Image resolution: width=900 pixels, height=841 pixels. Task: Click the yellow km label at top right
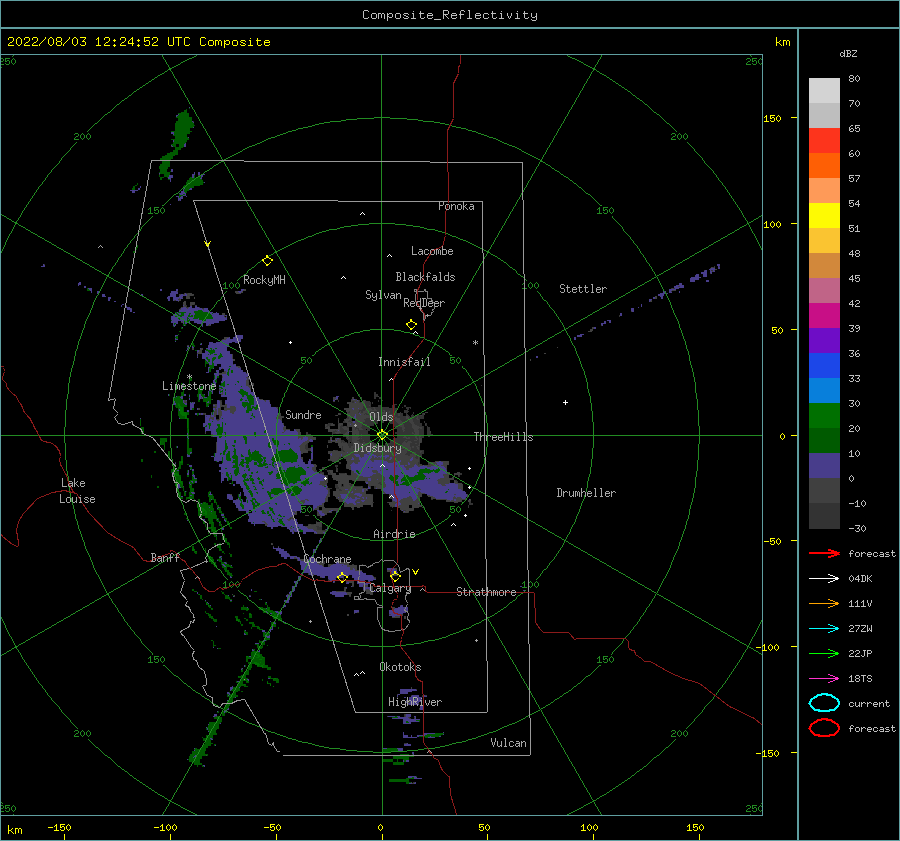coord(783,42)
